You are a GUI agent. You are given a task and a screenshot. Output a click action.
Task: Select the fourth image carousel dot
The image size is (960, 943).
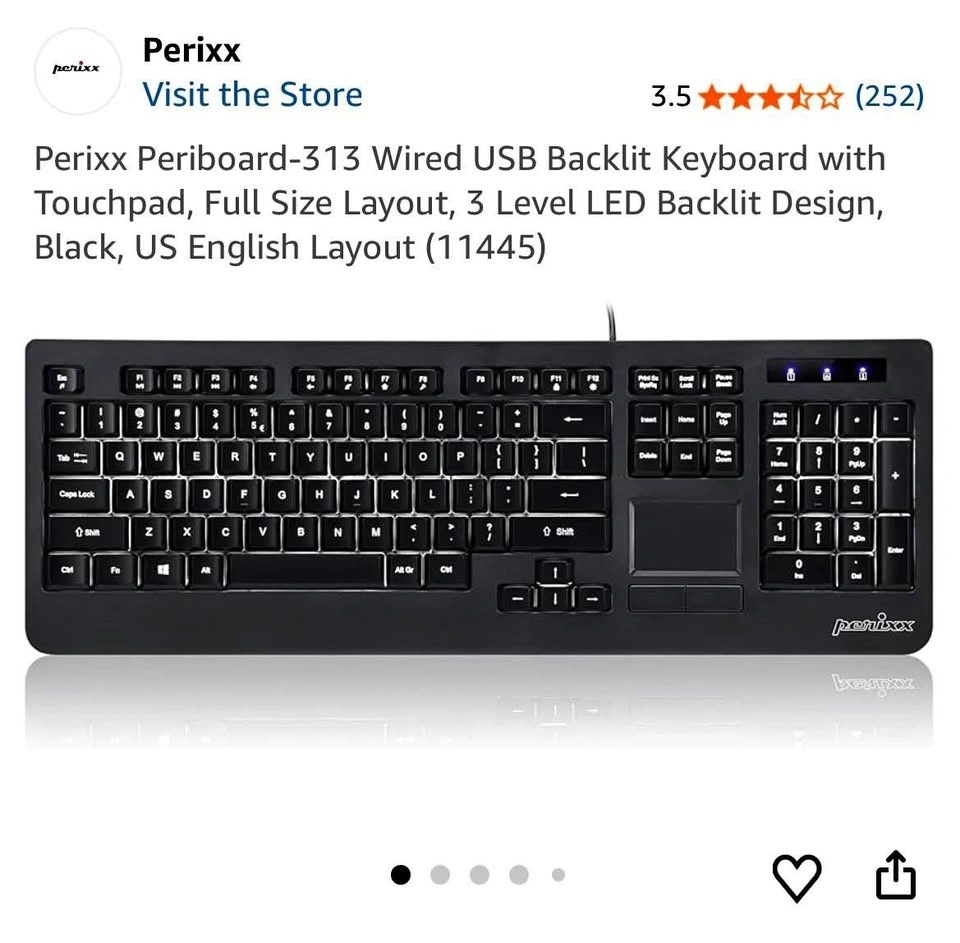[519, 874]
